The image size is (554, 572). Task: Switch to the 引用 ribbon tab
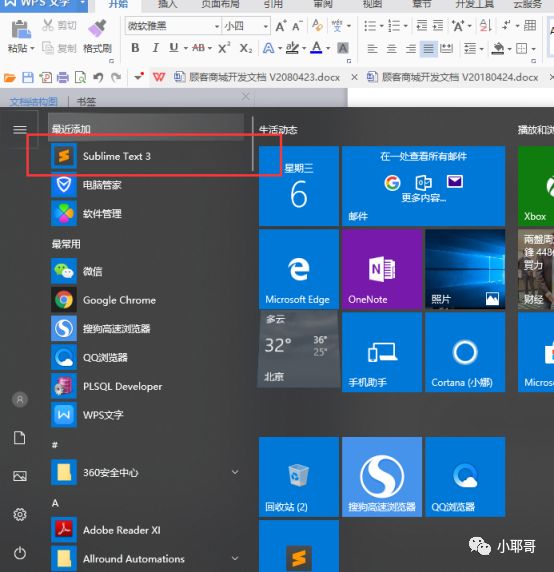(x=273, y=4)
